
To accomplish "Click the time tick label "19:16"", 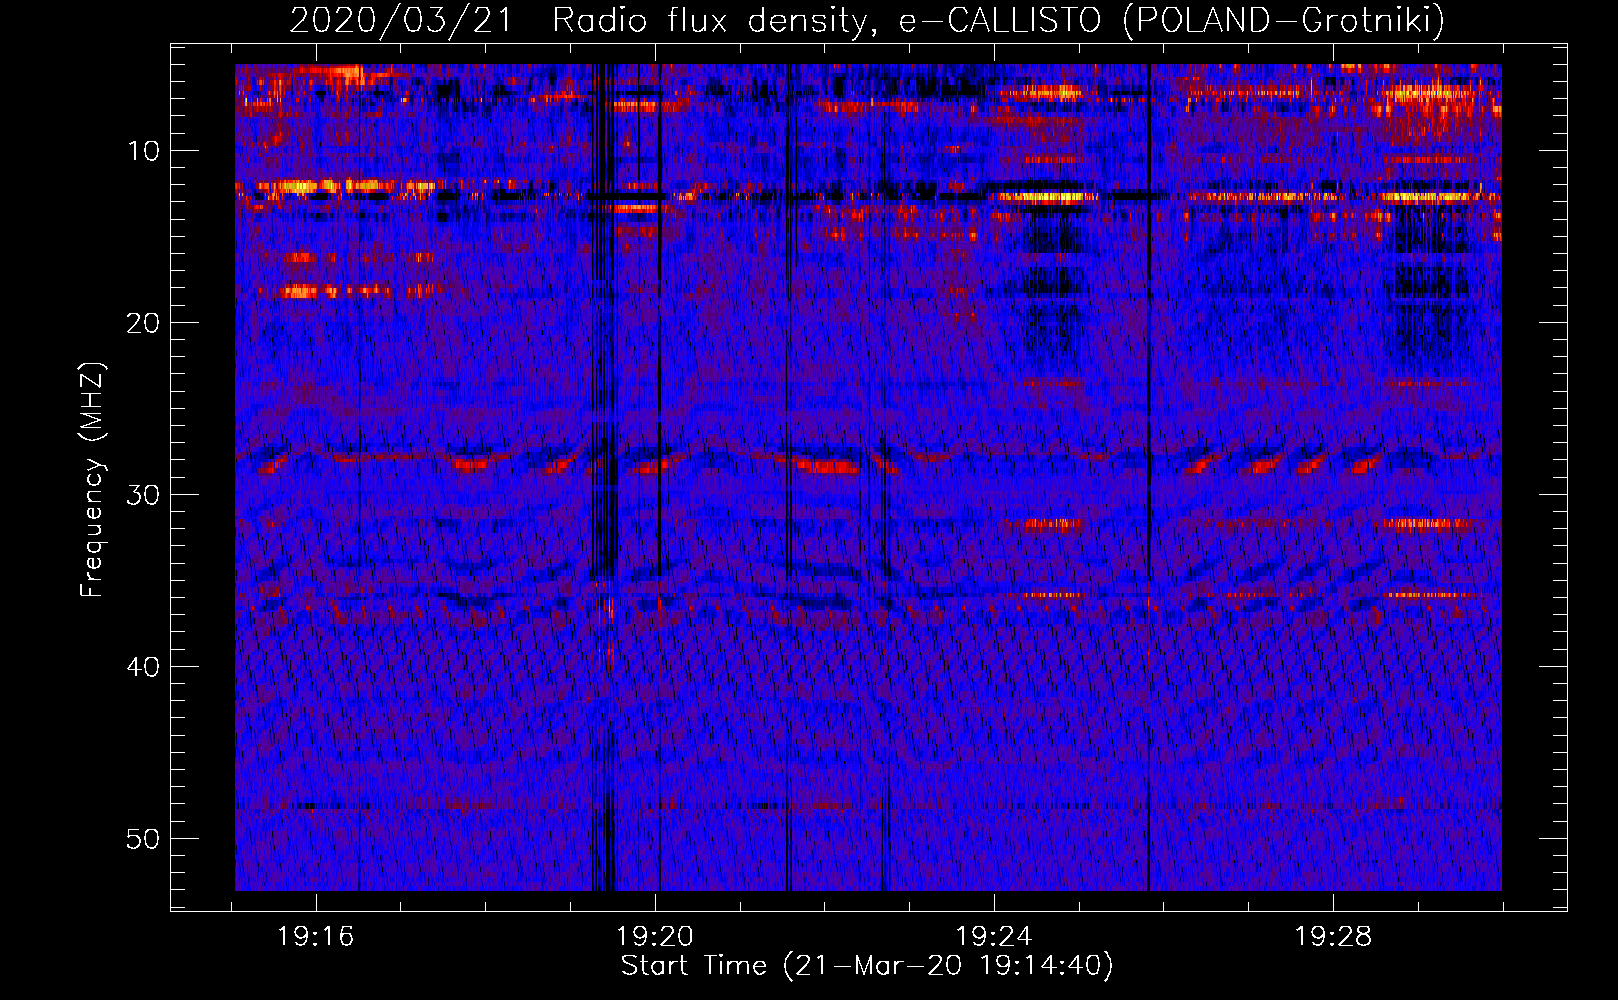I will 316,937.
